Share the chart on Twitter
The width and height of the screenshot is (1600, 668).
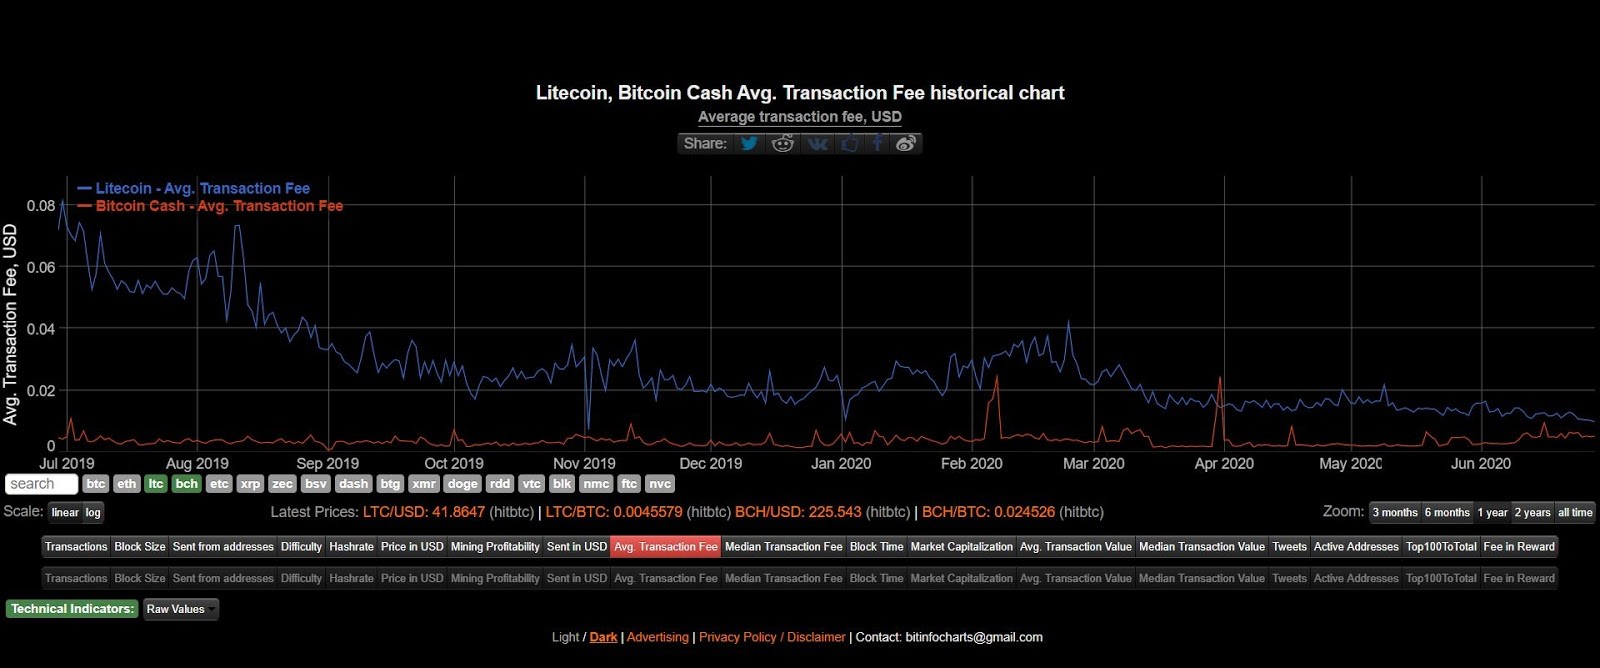coord(749,143)
